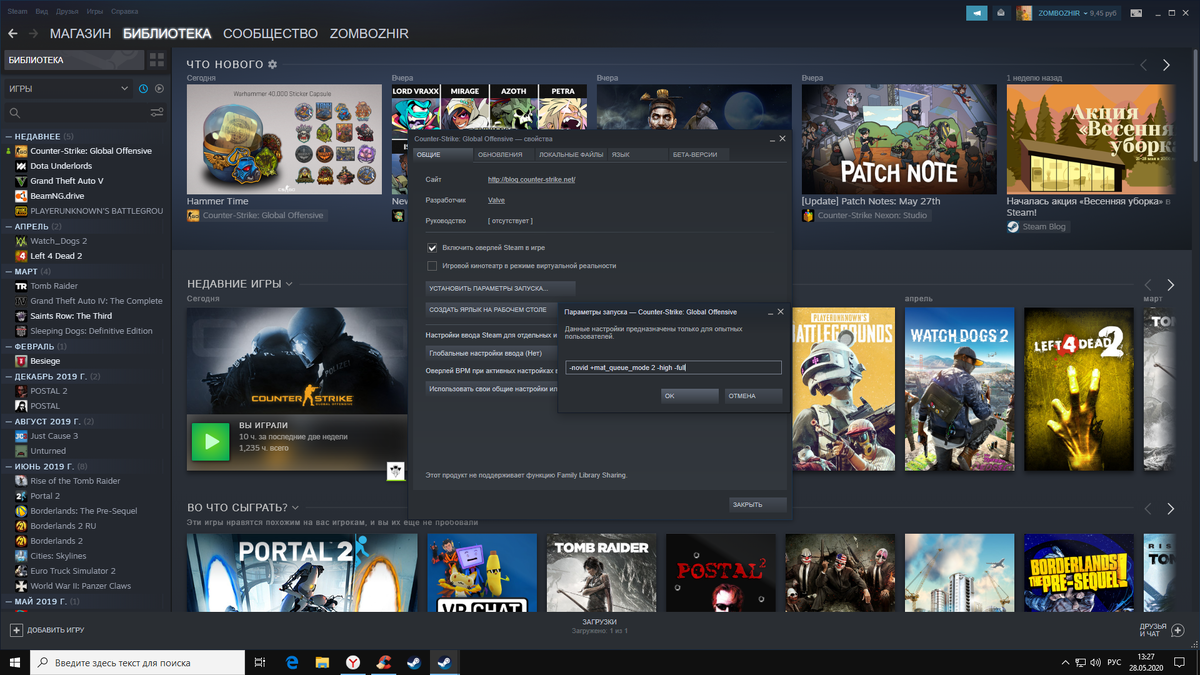
Task: Play Counter-Strike with green play button
Action: (x=210, y=442)
